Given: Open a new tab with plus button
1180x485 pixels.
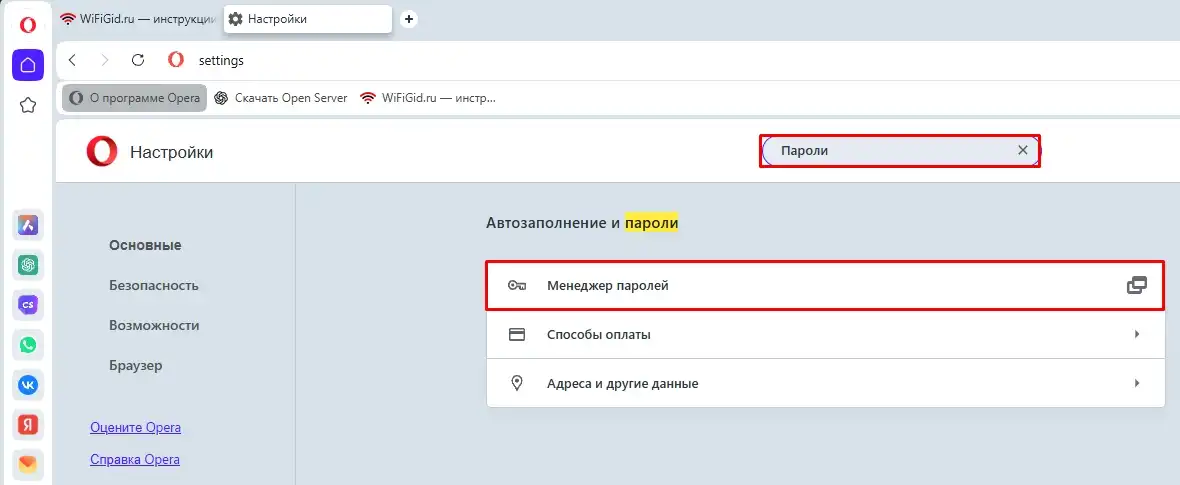Looking at the screenshot, I should (408, 19).
